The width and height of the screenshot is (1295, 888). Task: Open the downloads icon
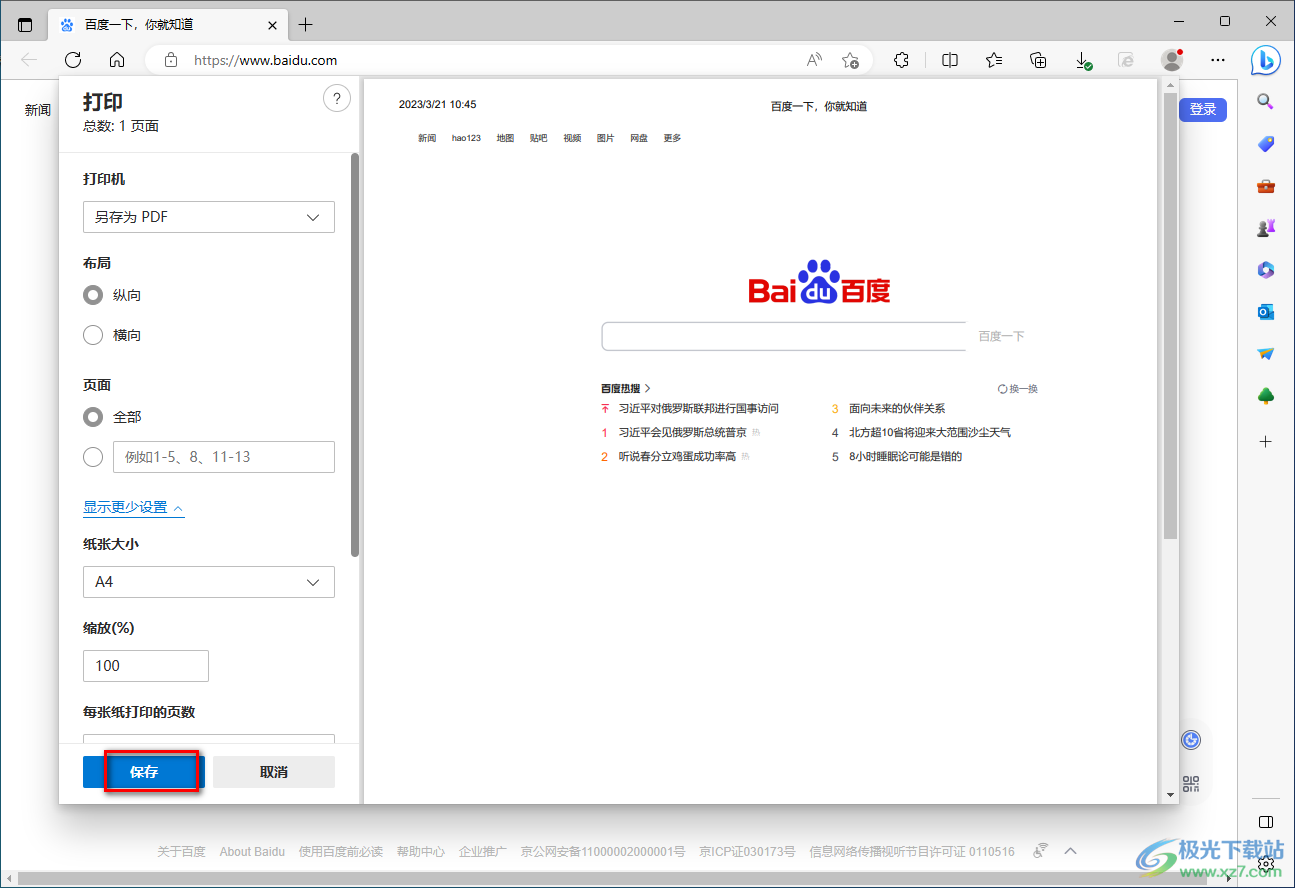pyautogui.click(x=1083, y=60)
